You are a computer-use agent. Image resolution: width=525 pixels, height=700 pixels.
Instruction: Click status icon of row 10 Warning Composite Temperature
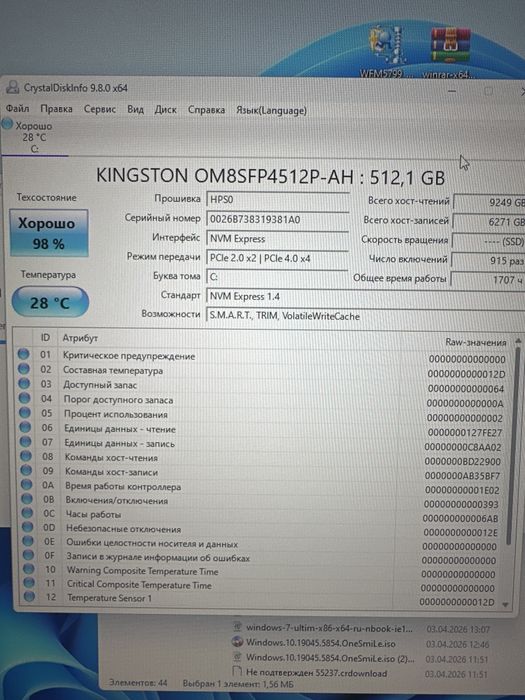(29, 569)
